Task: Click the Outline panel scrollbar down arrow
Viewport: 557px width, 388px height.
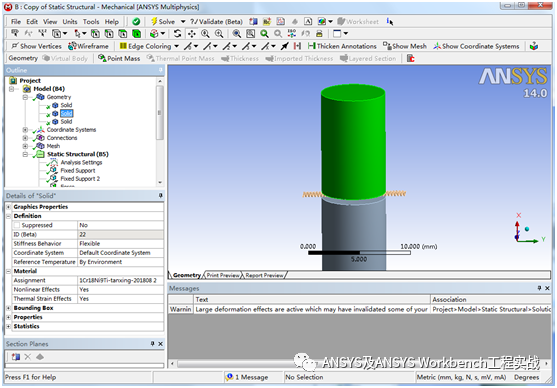Action: (160, 182)
